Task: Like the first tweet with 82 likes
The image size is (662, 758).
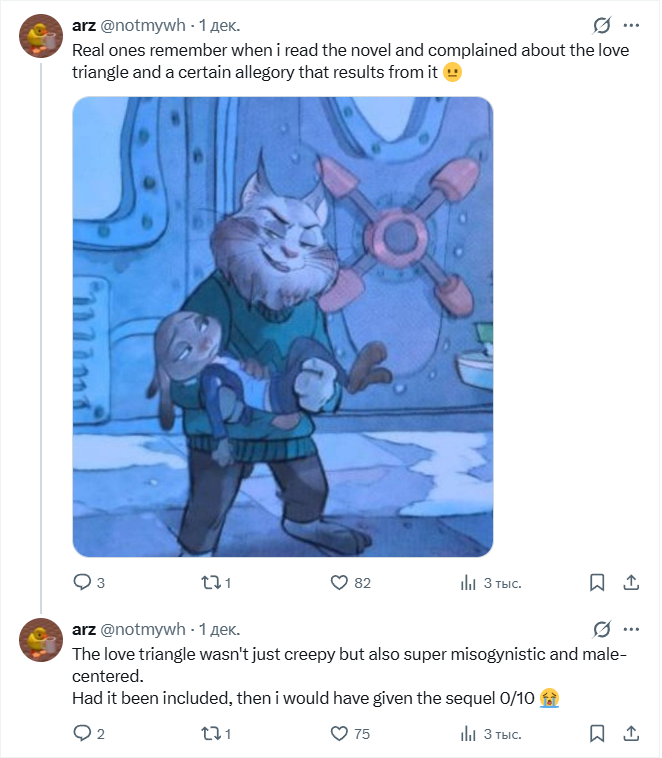Action: pyautogui.click(x=339, y=582)
